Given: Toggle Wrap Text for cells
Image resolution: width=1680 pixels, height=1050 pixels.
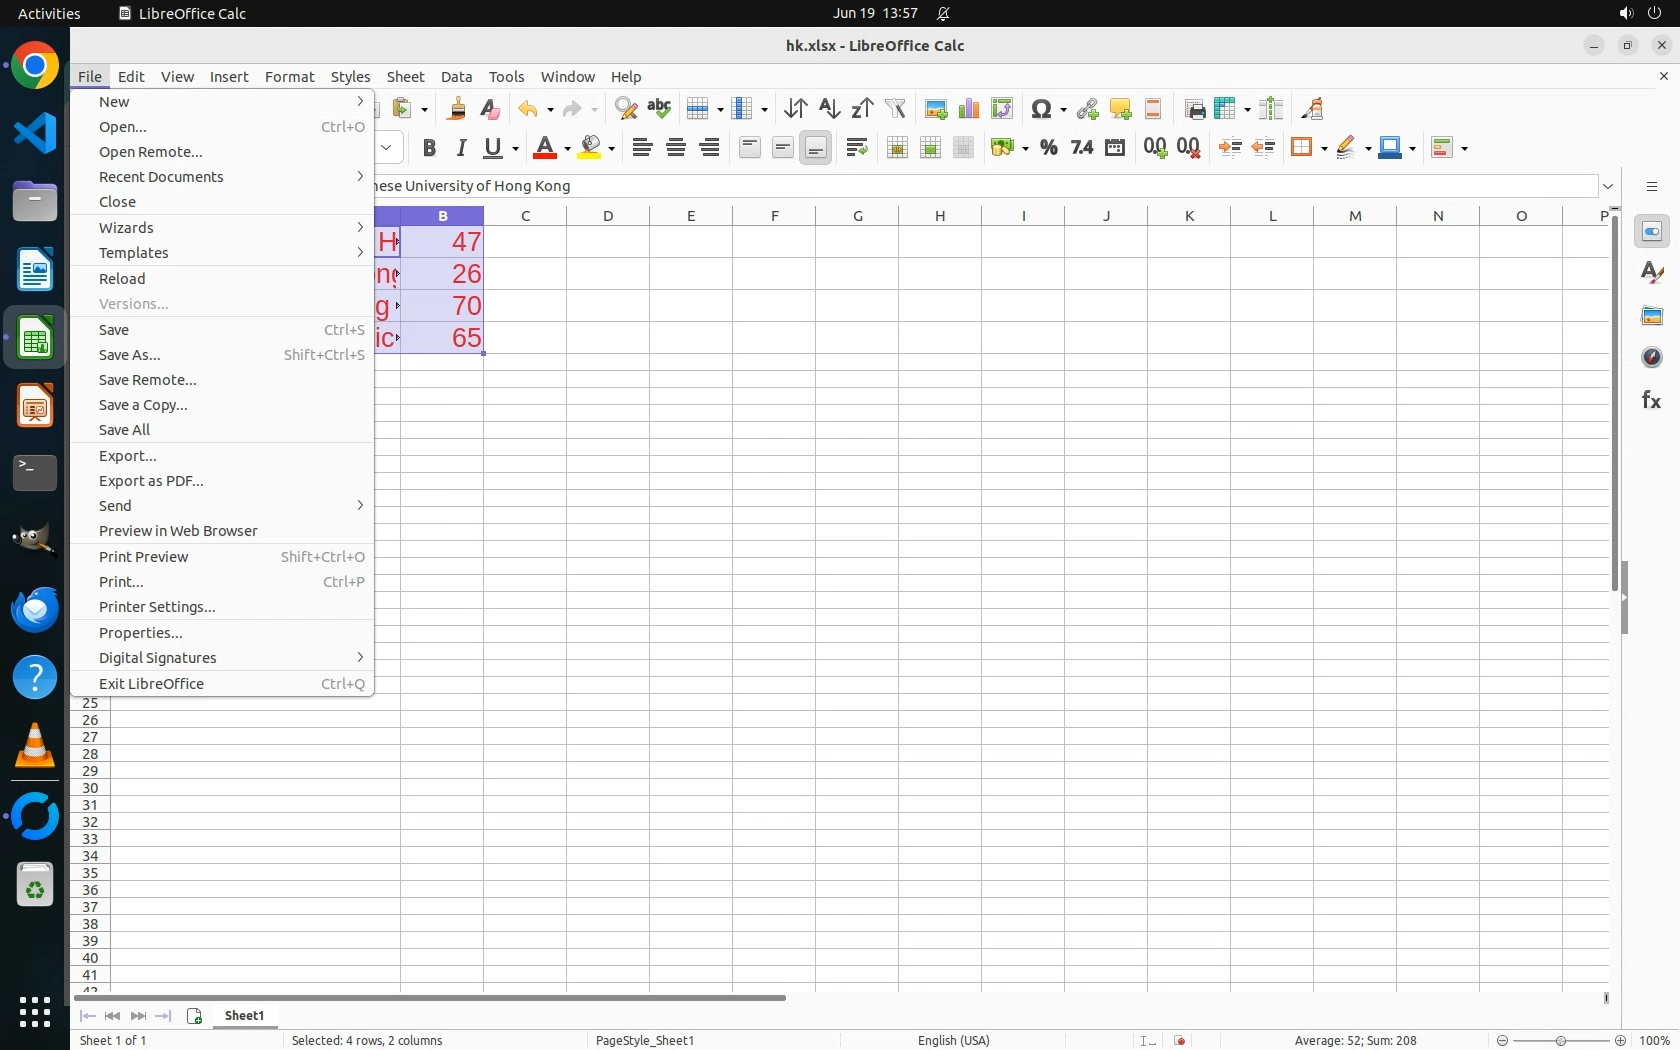Looking at the screenshot, I should click(x=857, y=148).
